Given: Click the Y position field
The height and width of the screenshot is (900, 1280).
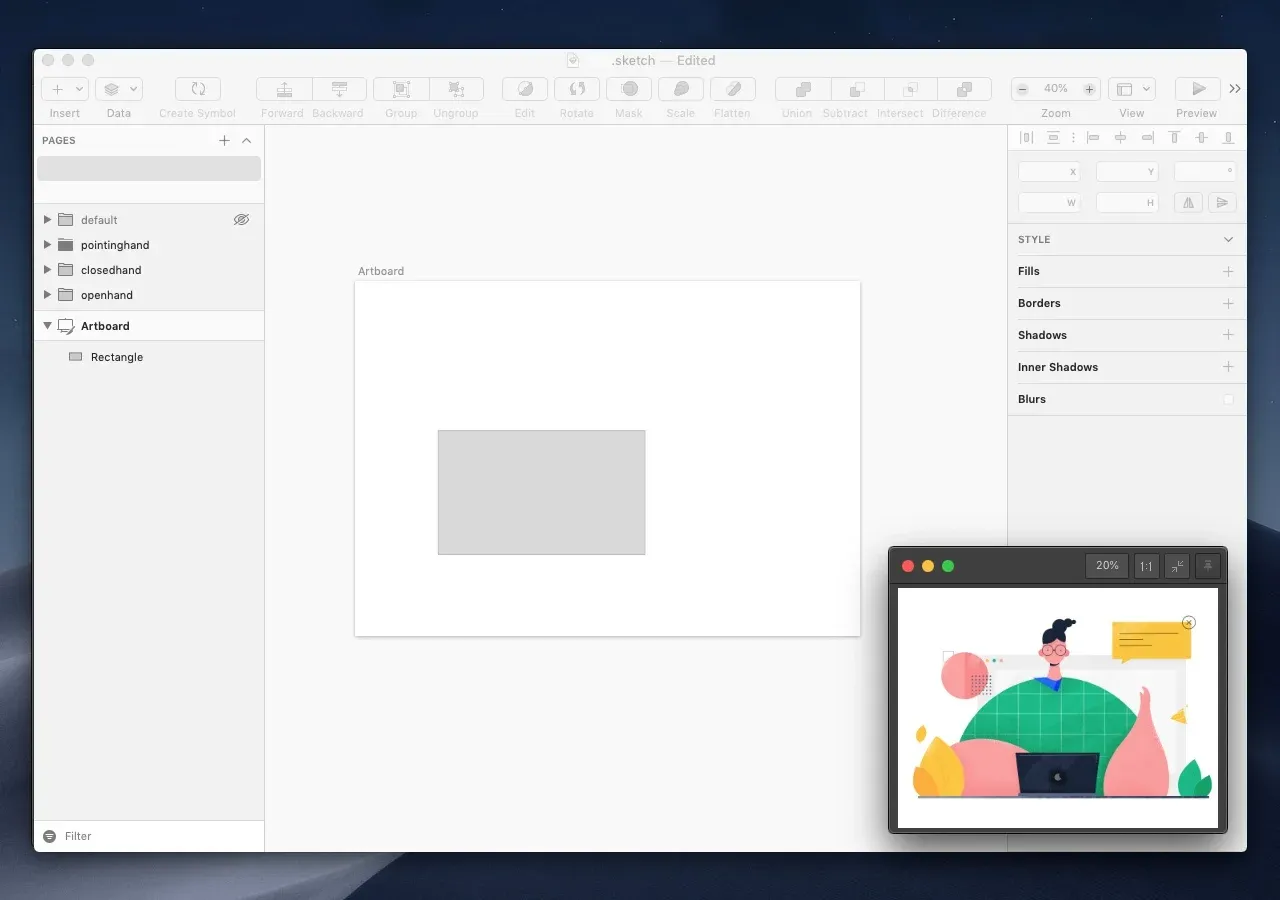Looking at the screenshot, I should point(1127,172).
